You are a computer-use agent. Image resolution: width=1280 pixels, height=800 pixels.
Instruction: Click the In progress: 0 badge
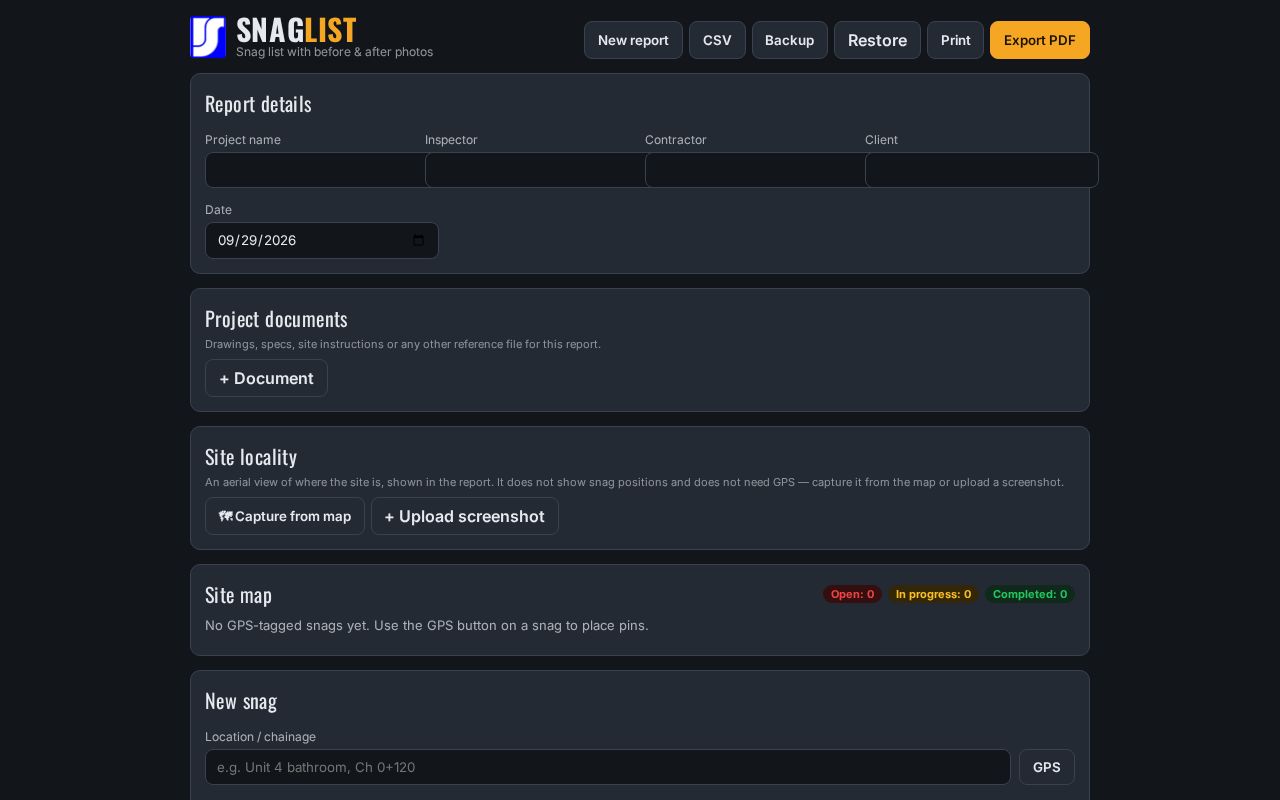[934, 594]
